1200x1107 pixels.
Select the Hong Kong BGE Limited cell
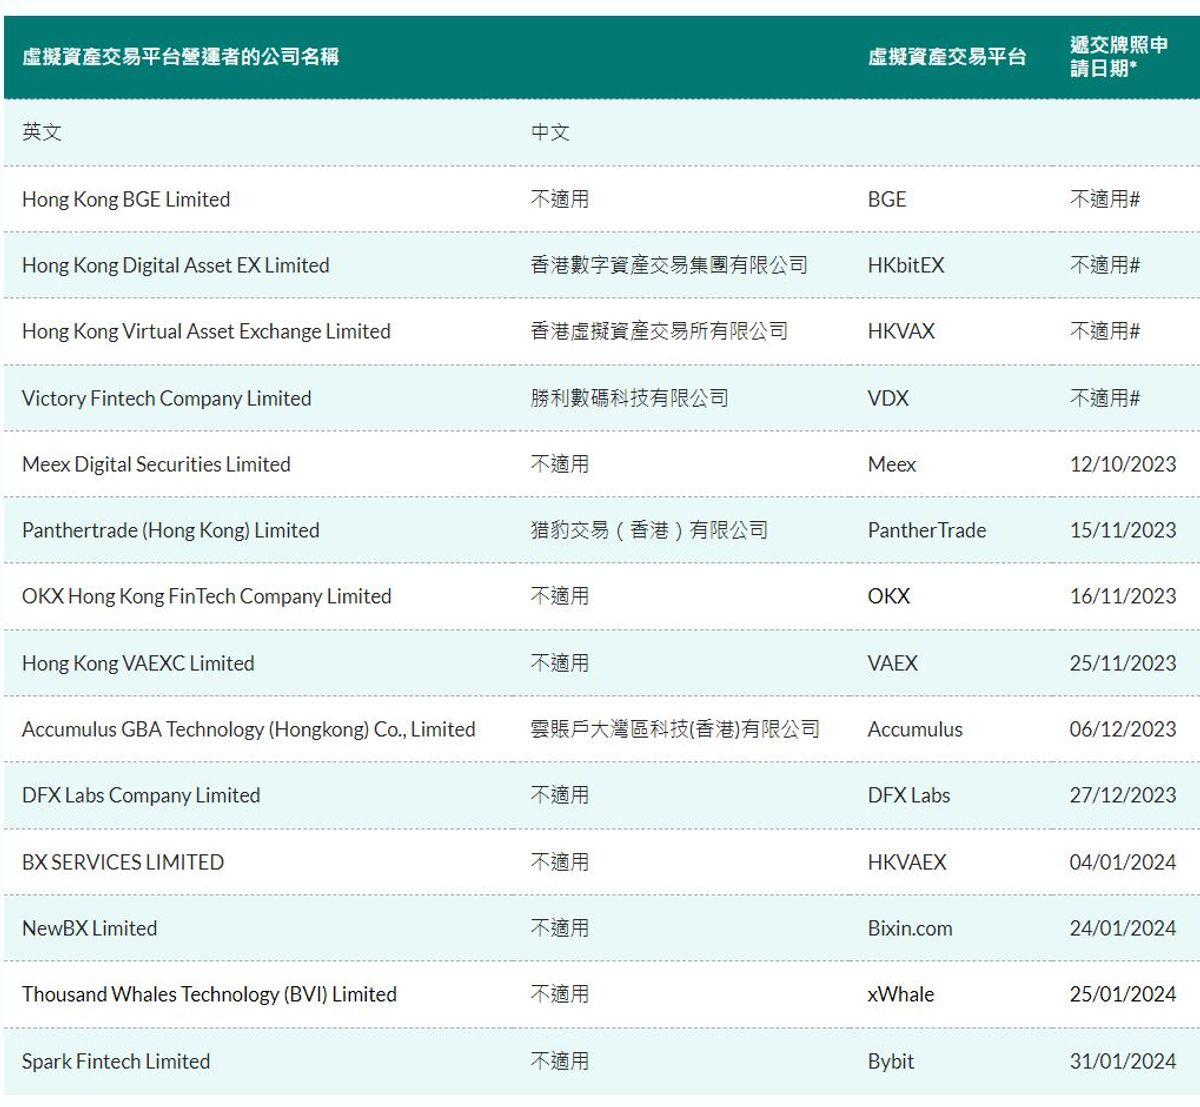tap(126, 199)
